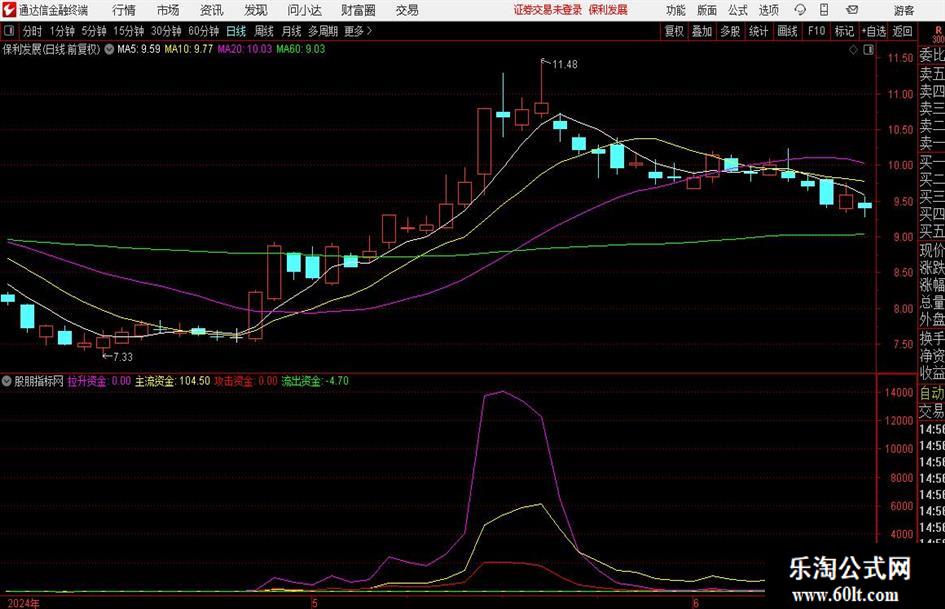
Task: Open the 画线 drawing tools
Action: (x=787, y=31)
